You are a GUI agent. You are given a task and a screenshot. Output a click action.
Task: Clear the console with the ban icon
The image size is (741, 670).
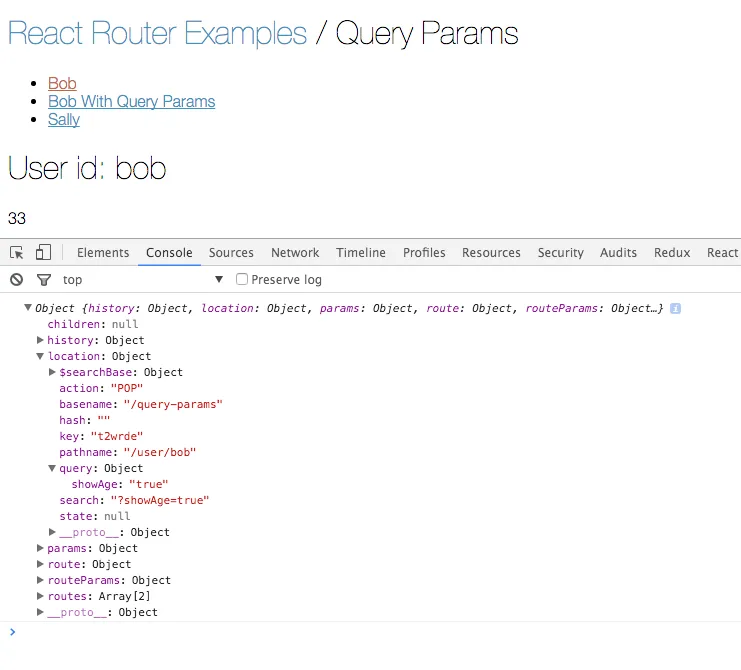coord(17,280)
